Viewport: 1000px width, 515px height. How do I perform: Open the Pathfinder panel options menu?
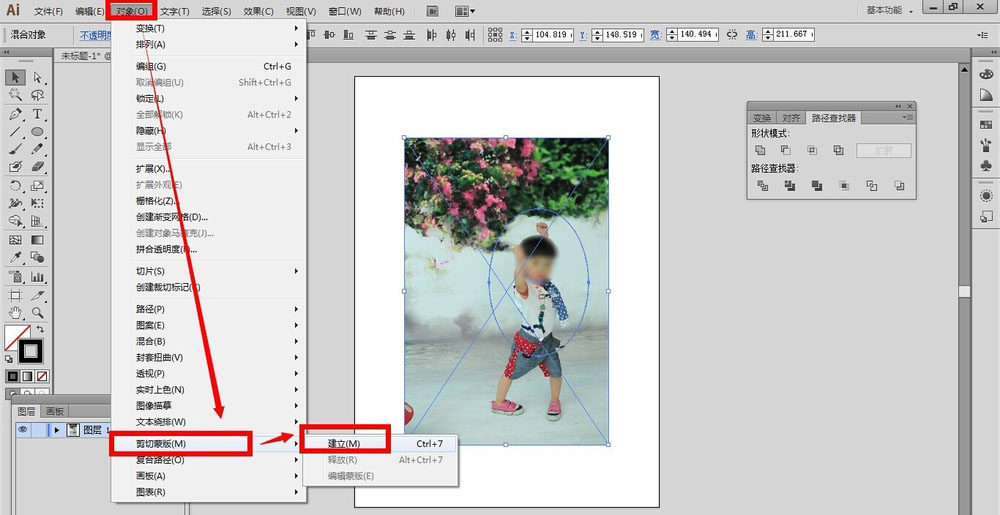(x=908, y=117)
